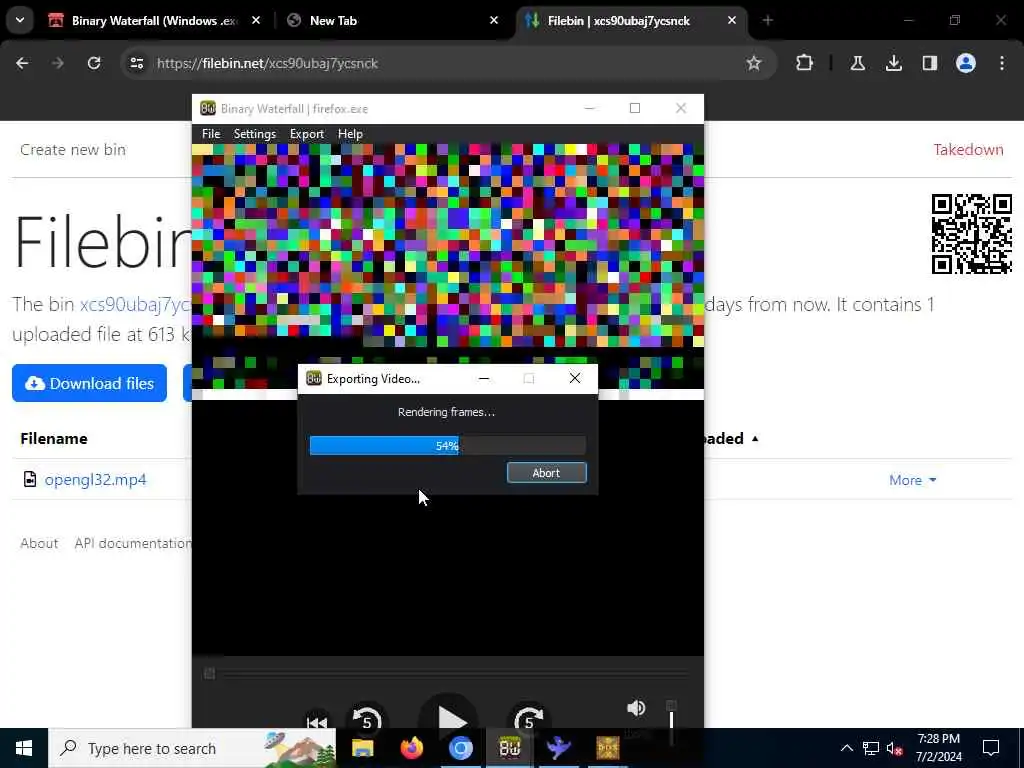
Task: Open File menu in Binary Waterfall
Action: tap(211, 134)
